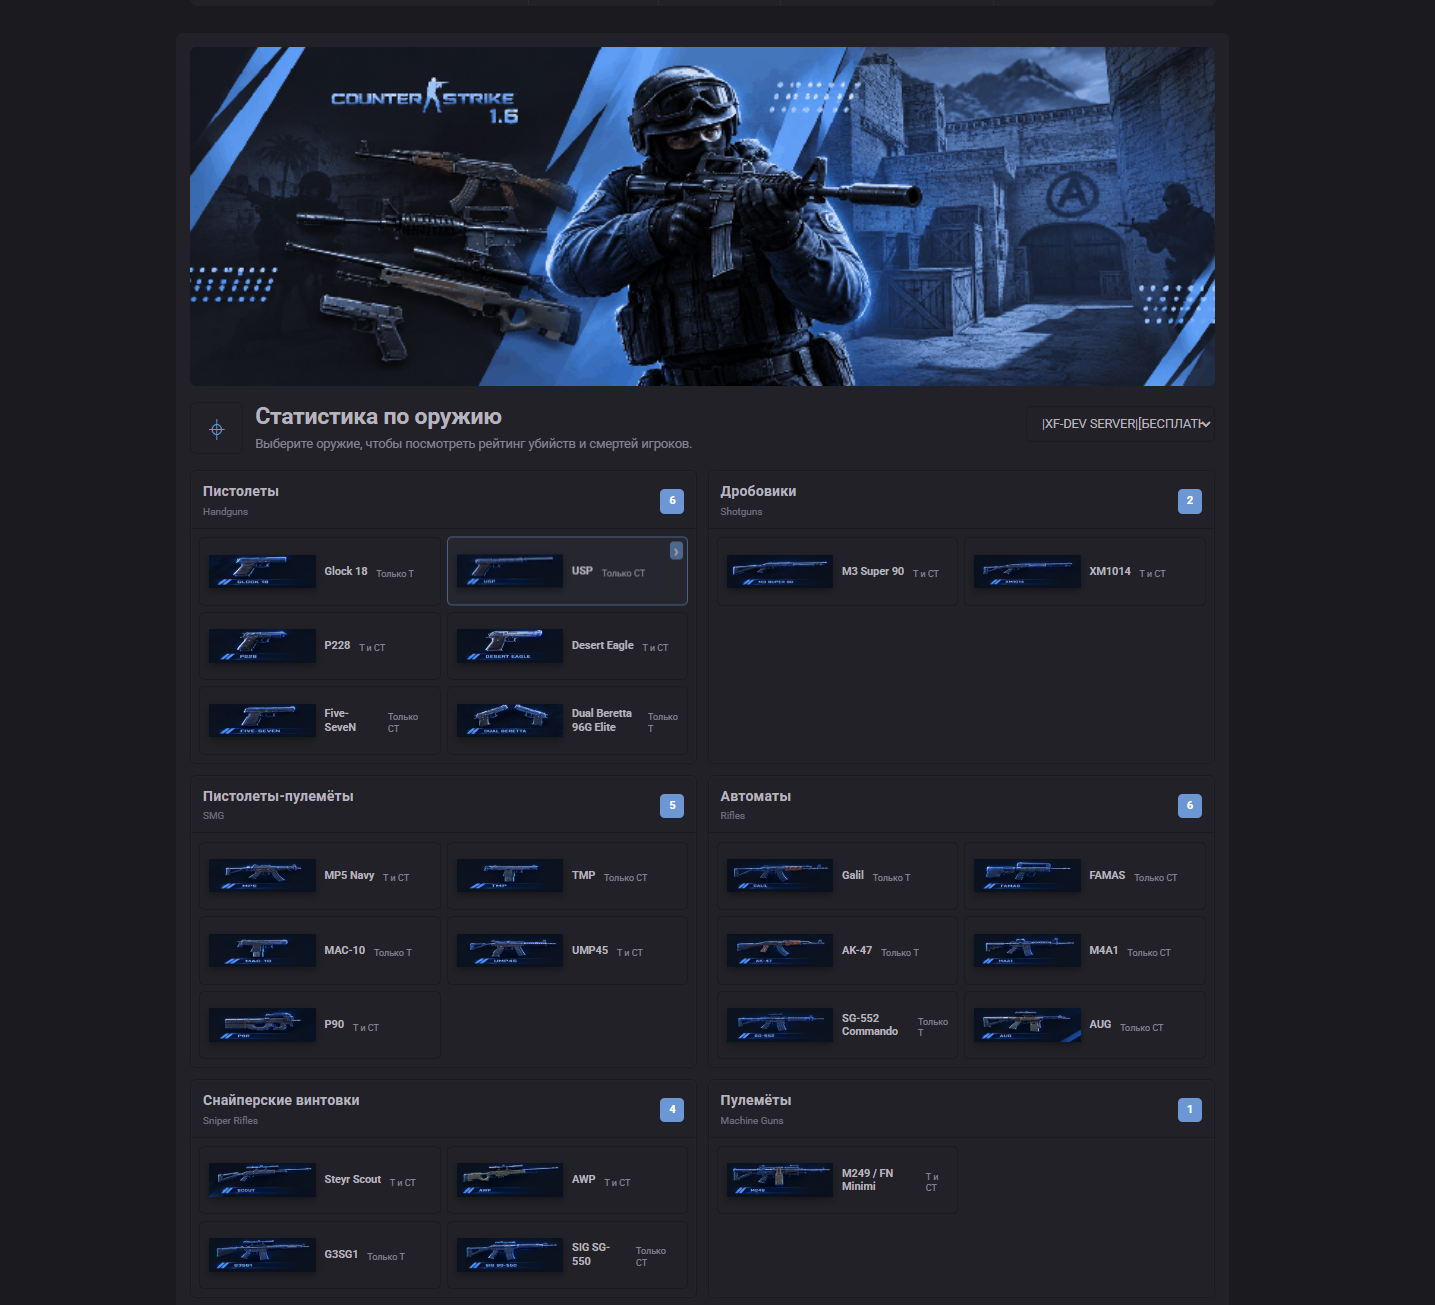
Task: Click the Пистолеты category heading
Action: 241,492
